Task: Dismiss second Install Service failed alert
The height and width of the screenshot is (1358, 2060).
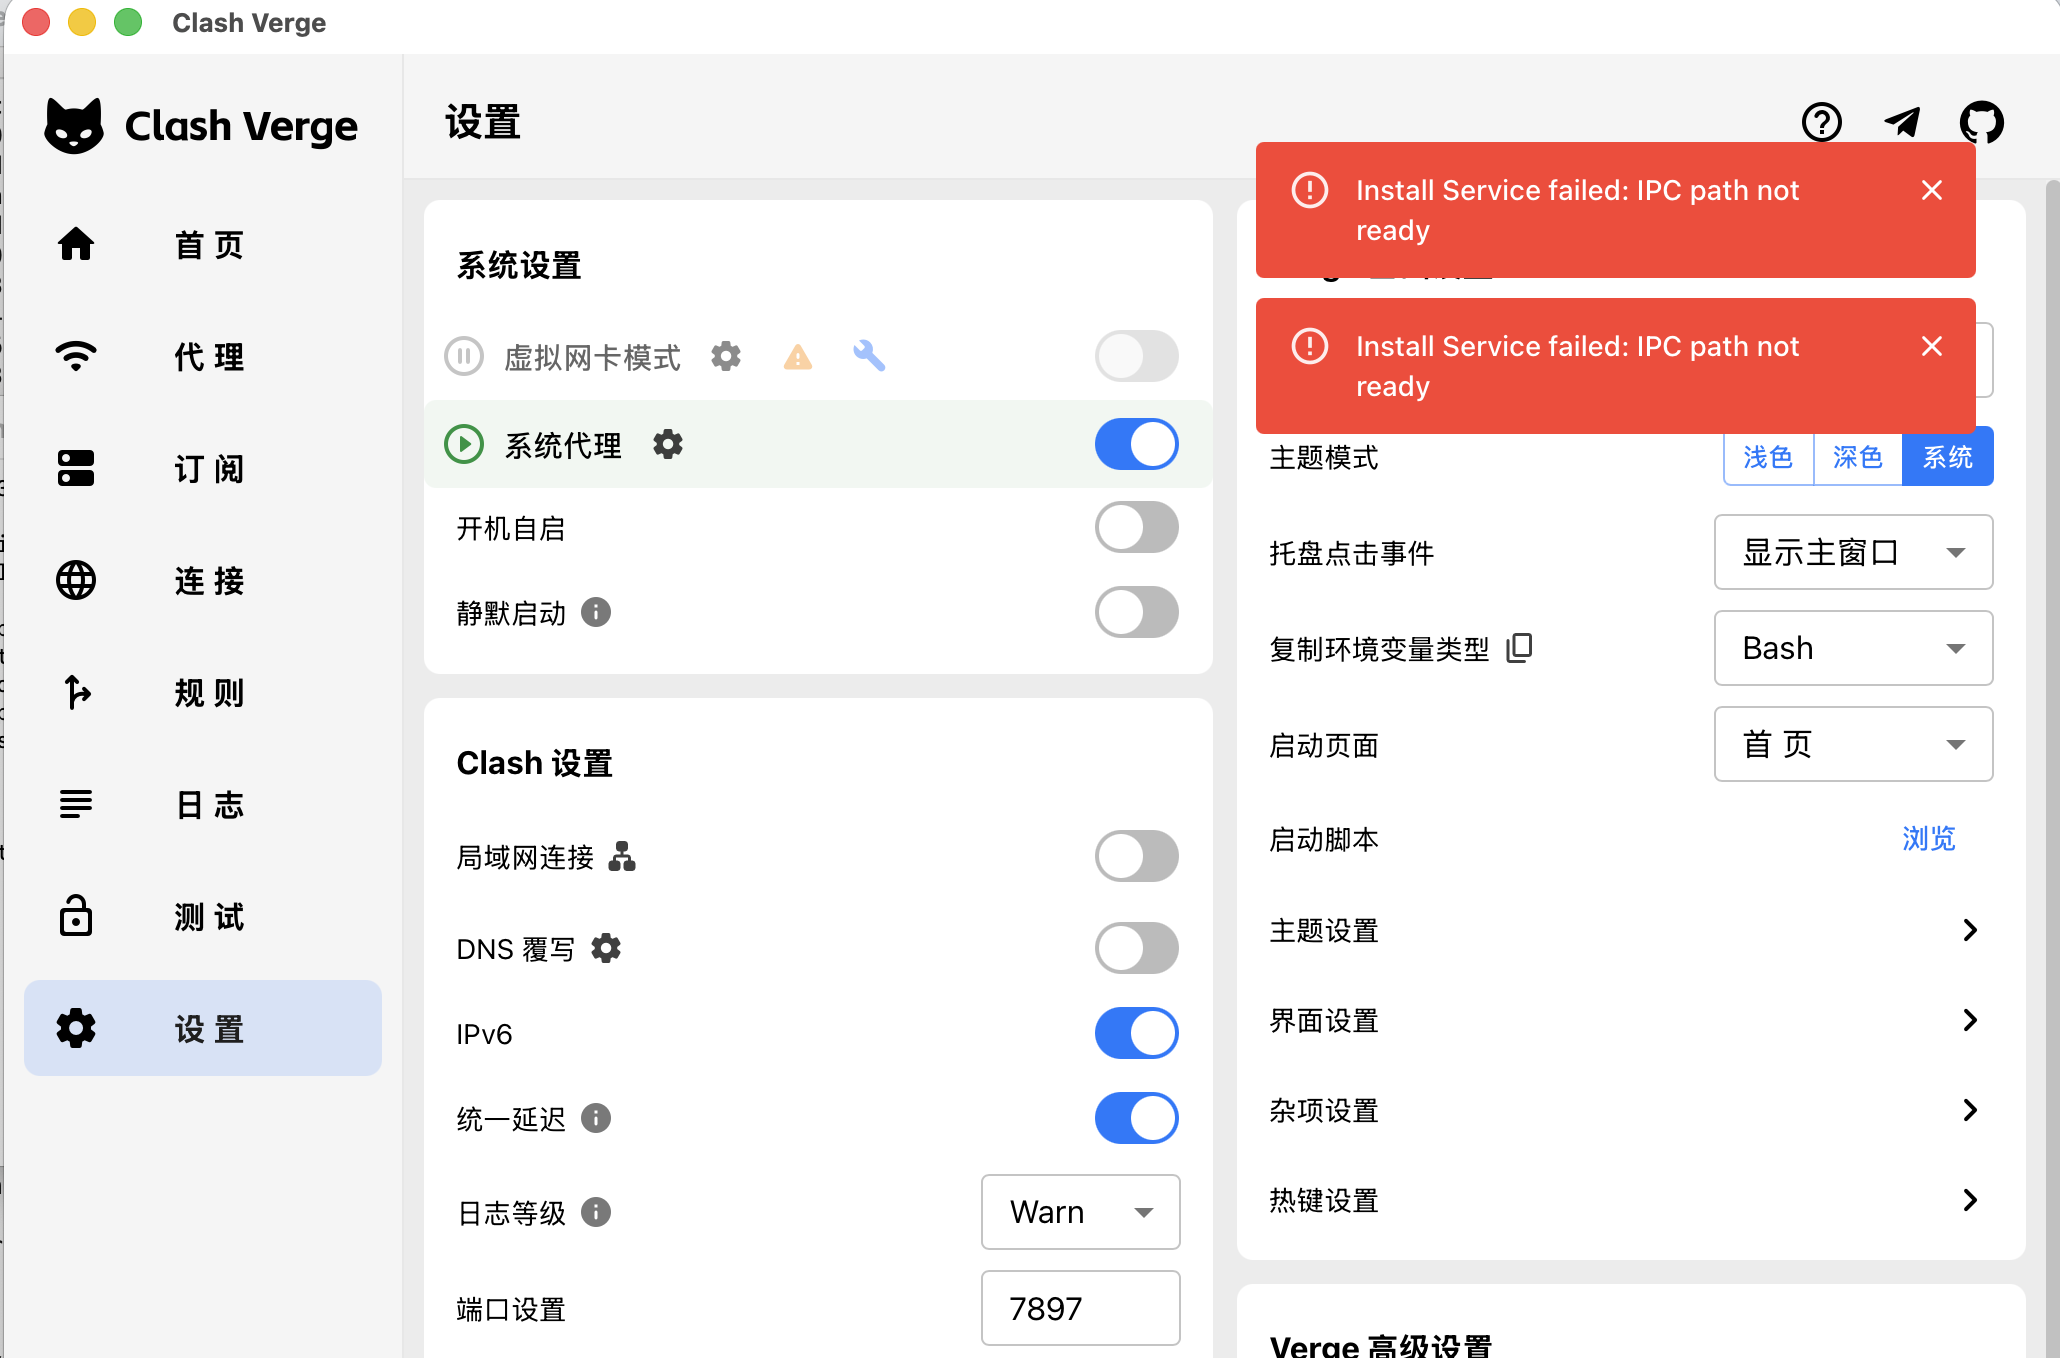Action: pyautogui.click(x=1932, y=346)
